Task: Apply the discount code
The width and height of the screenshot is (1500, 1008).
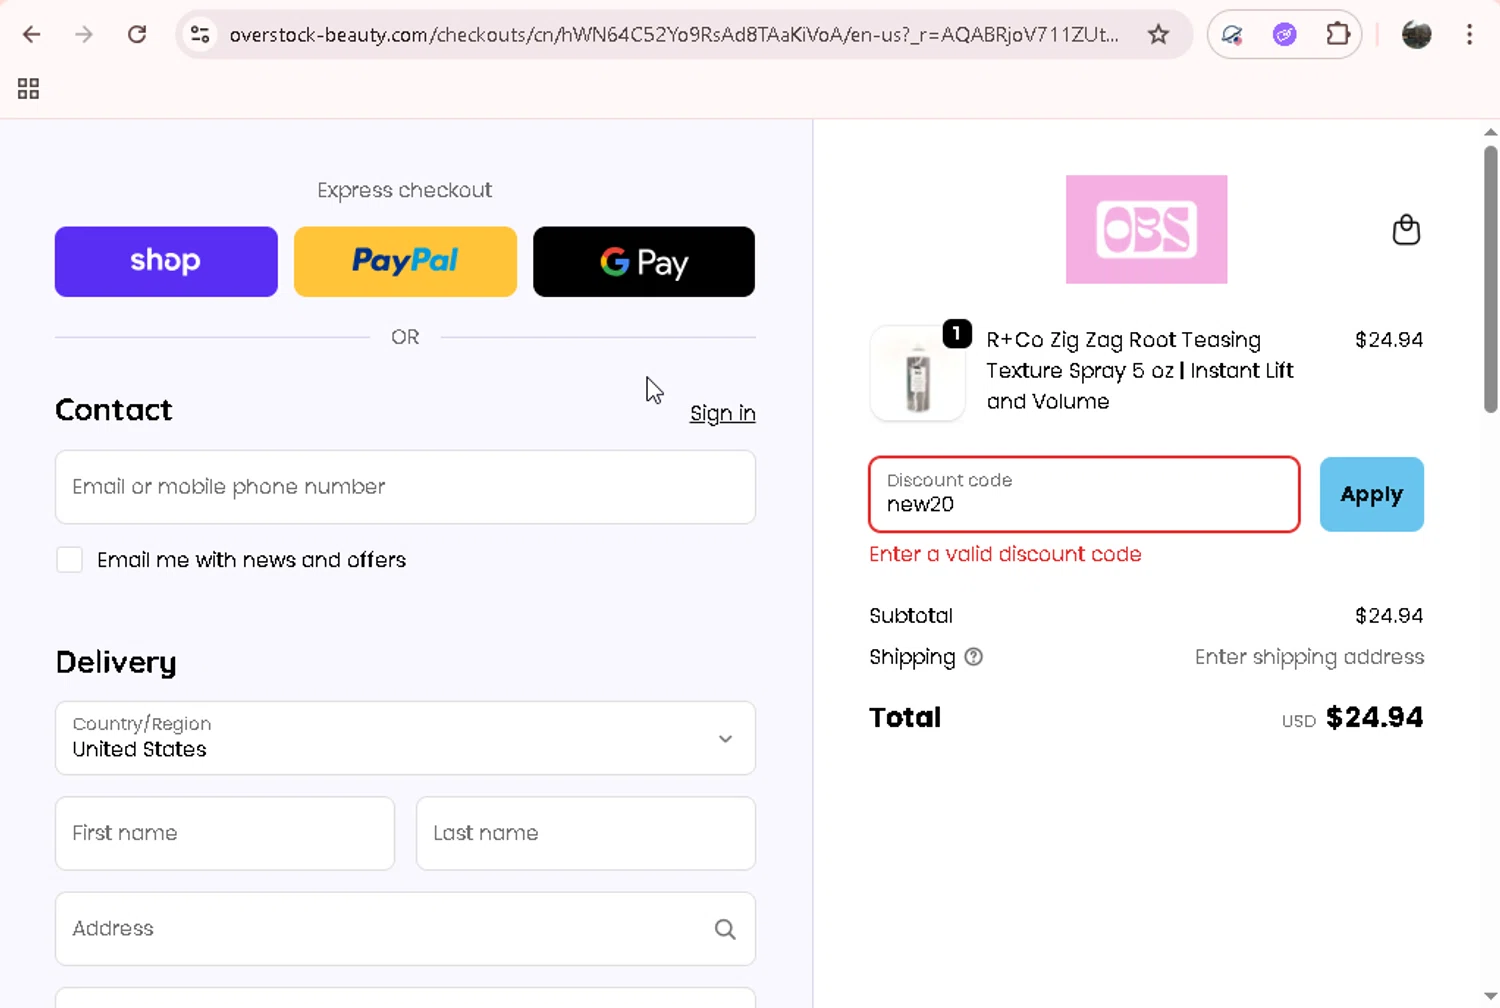Action: coord(1371,494)
